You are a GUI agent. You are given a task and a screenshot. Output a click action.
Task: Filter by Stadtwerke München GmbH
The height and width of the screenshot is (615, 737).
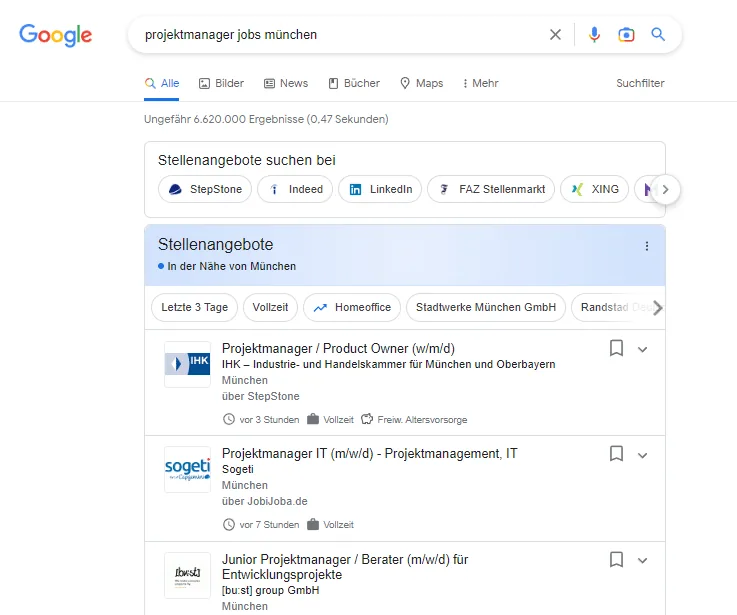click(x=486, y=307)
